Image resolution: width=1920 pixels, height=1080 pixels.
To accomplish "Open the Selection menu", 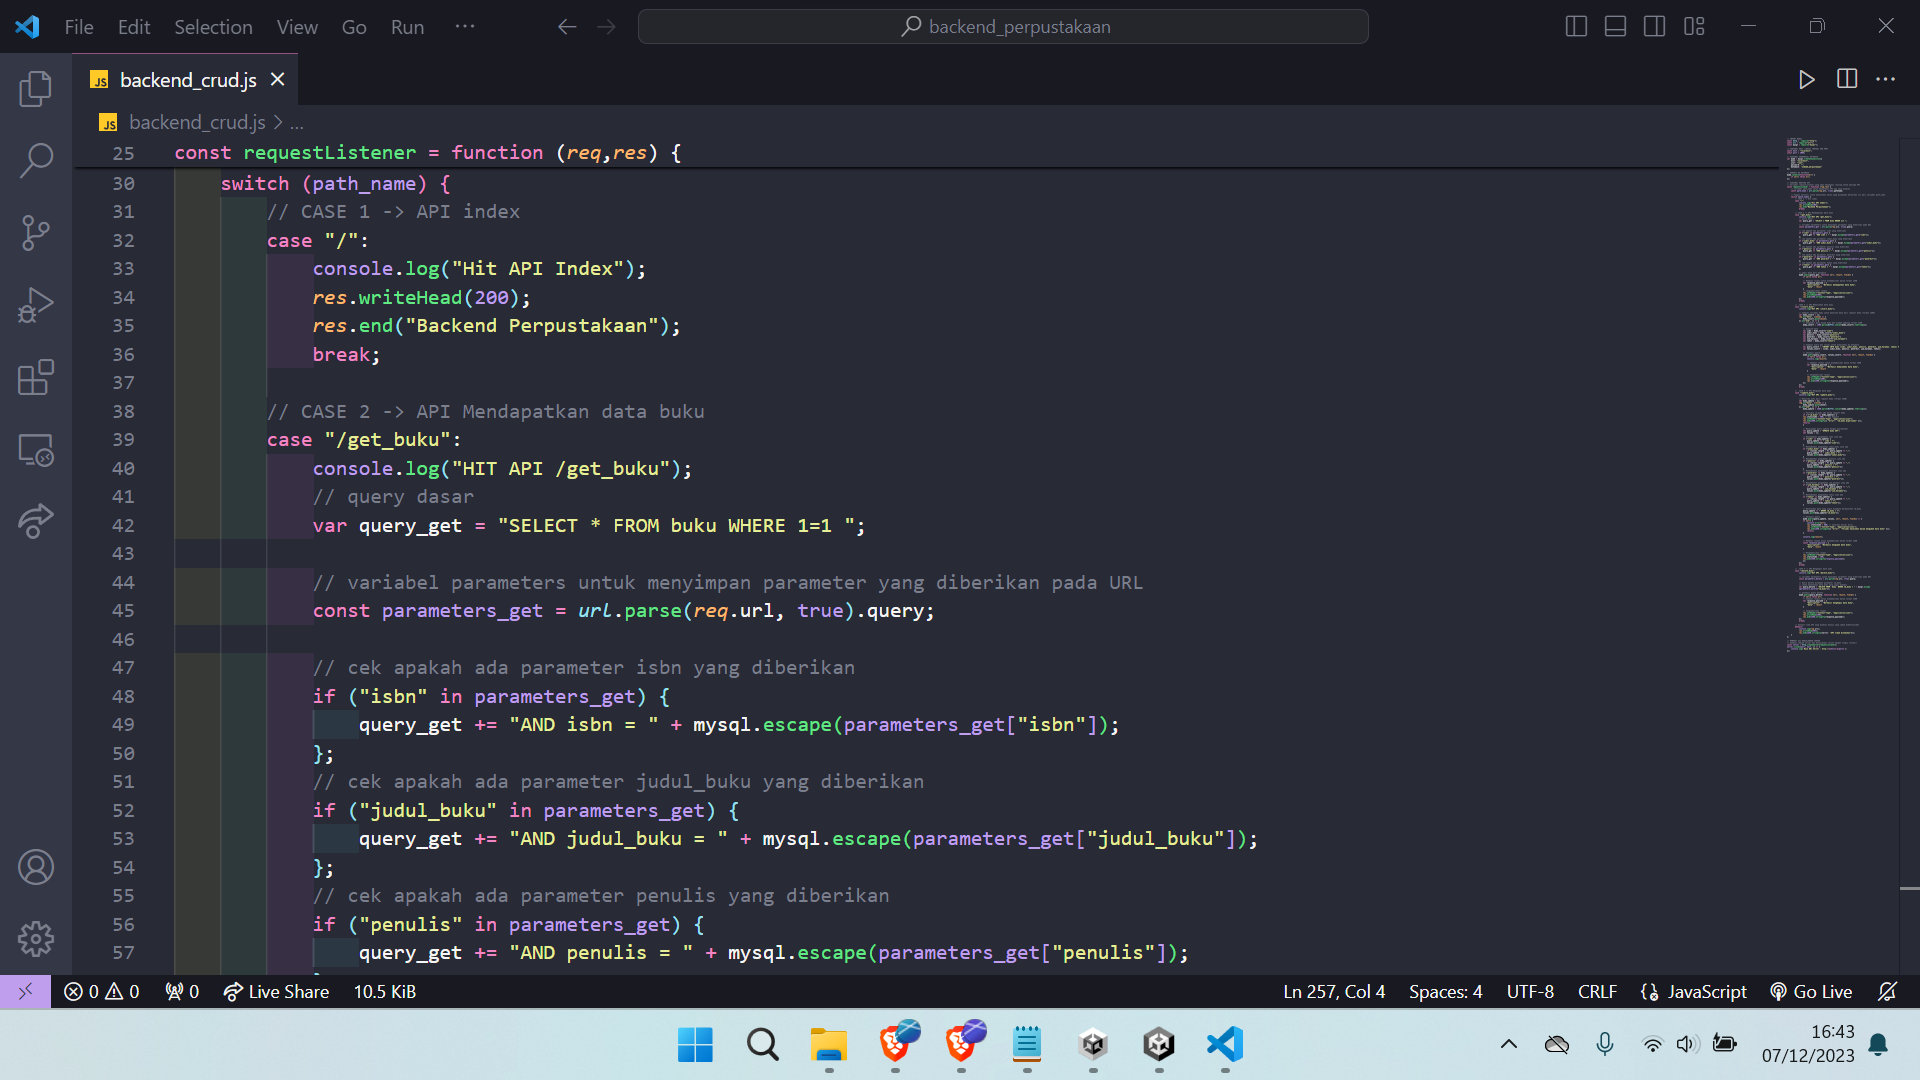I will coord(213,27).
